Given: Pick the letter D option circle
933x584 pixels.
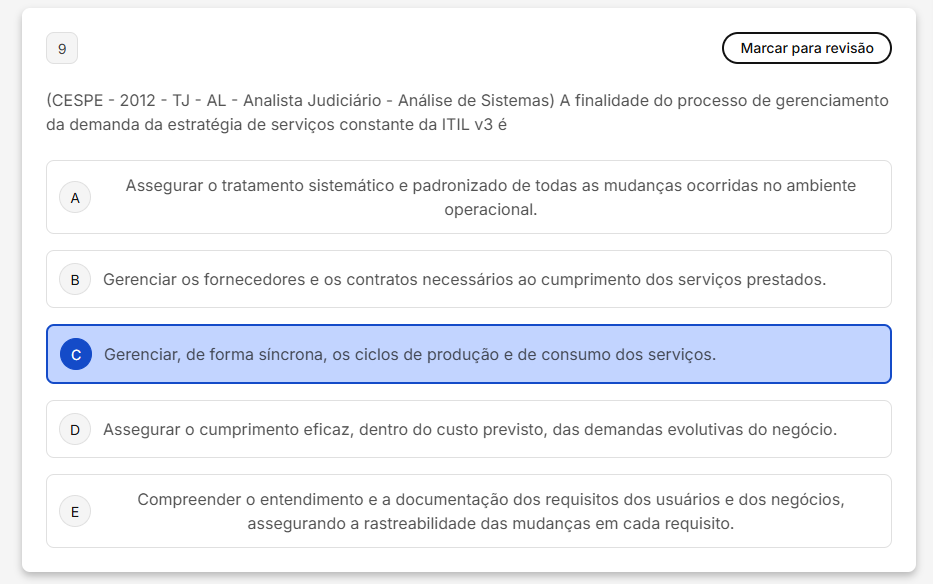Looking at the screenshot, I should coord(75,430).
